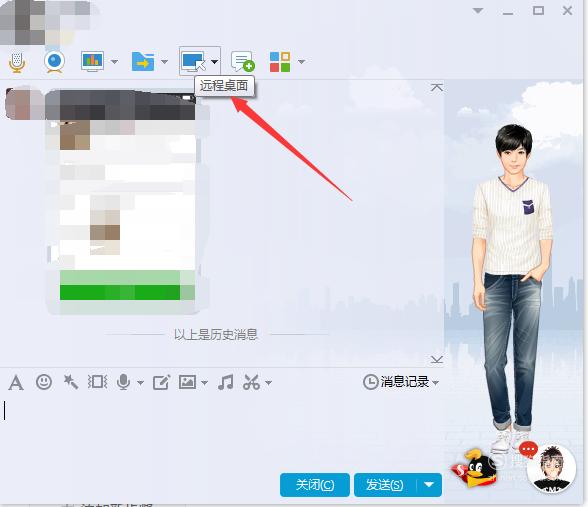Screen dimensions: 588x507
Task: Start a voice call with microphone icon
Action: 17,62
